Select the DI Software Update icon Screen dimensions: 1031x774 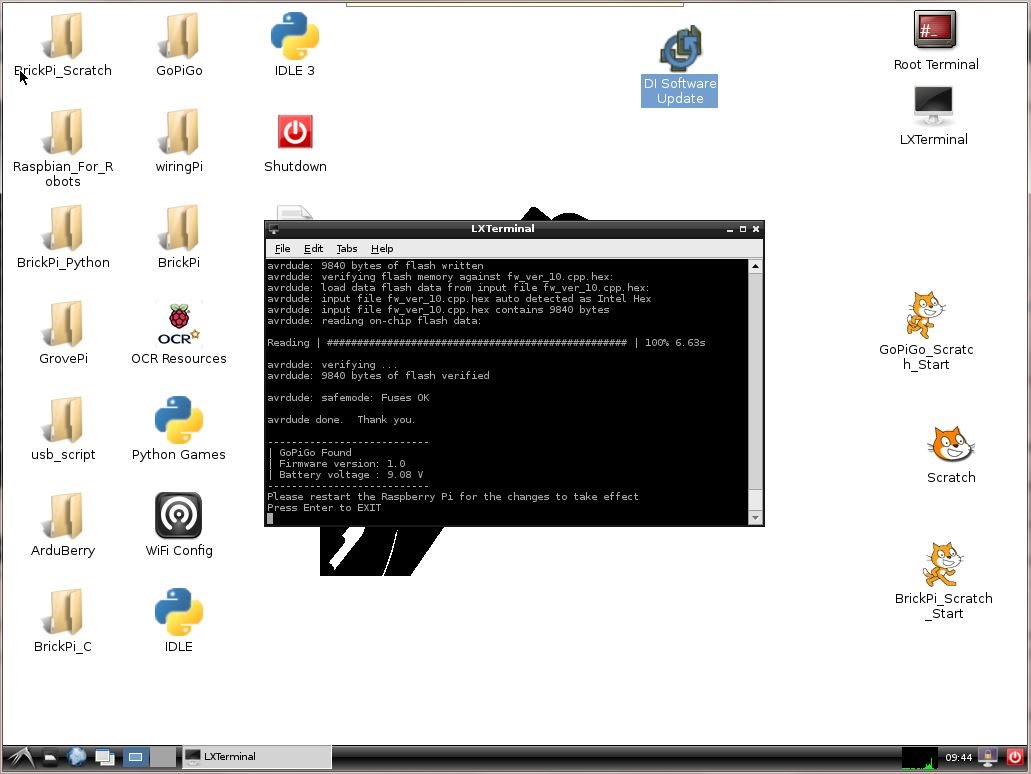point(680,49)
